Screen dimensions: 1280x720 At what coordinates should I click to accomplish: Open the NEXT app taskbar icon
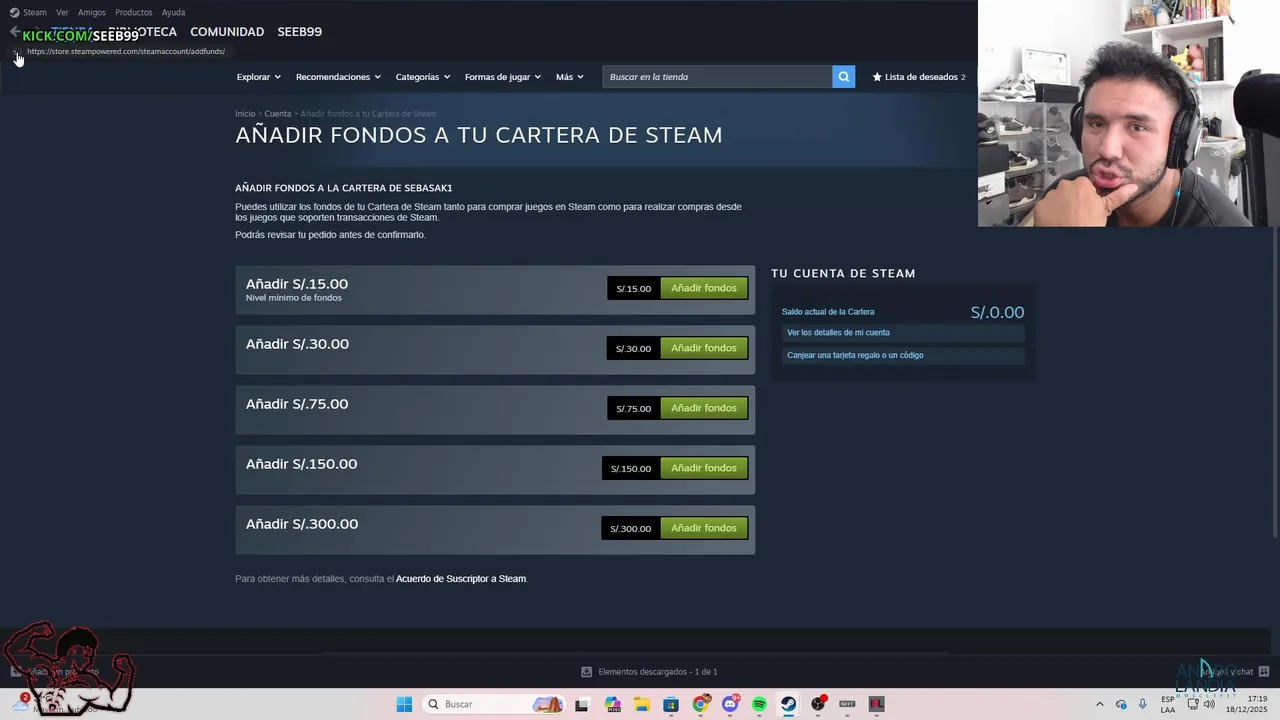[x=847, y=704]
